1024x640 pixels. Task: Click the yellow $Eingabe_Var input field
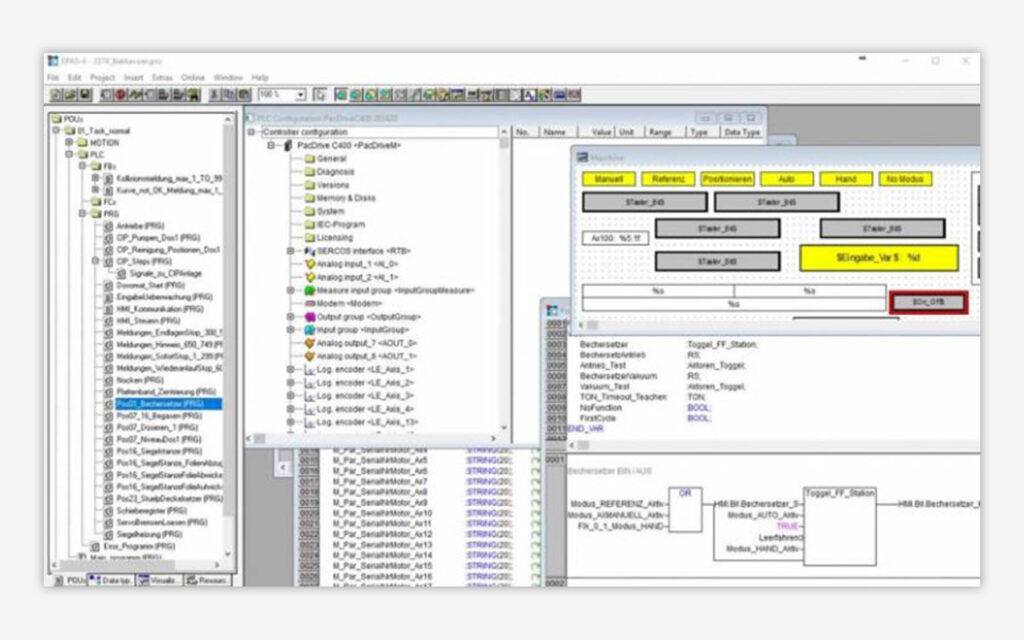pos(878,258)
